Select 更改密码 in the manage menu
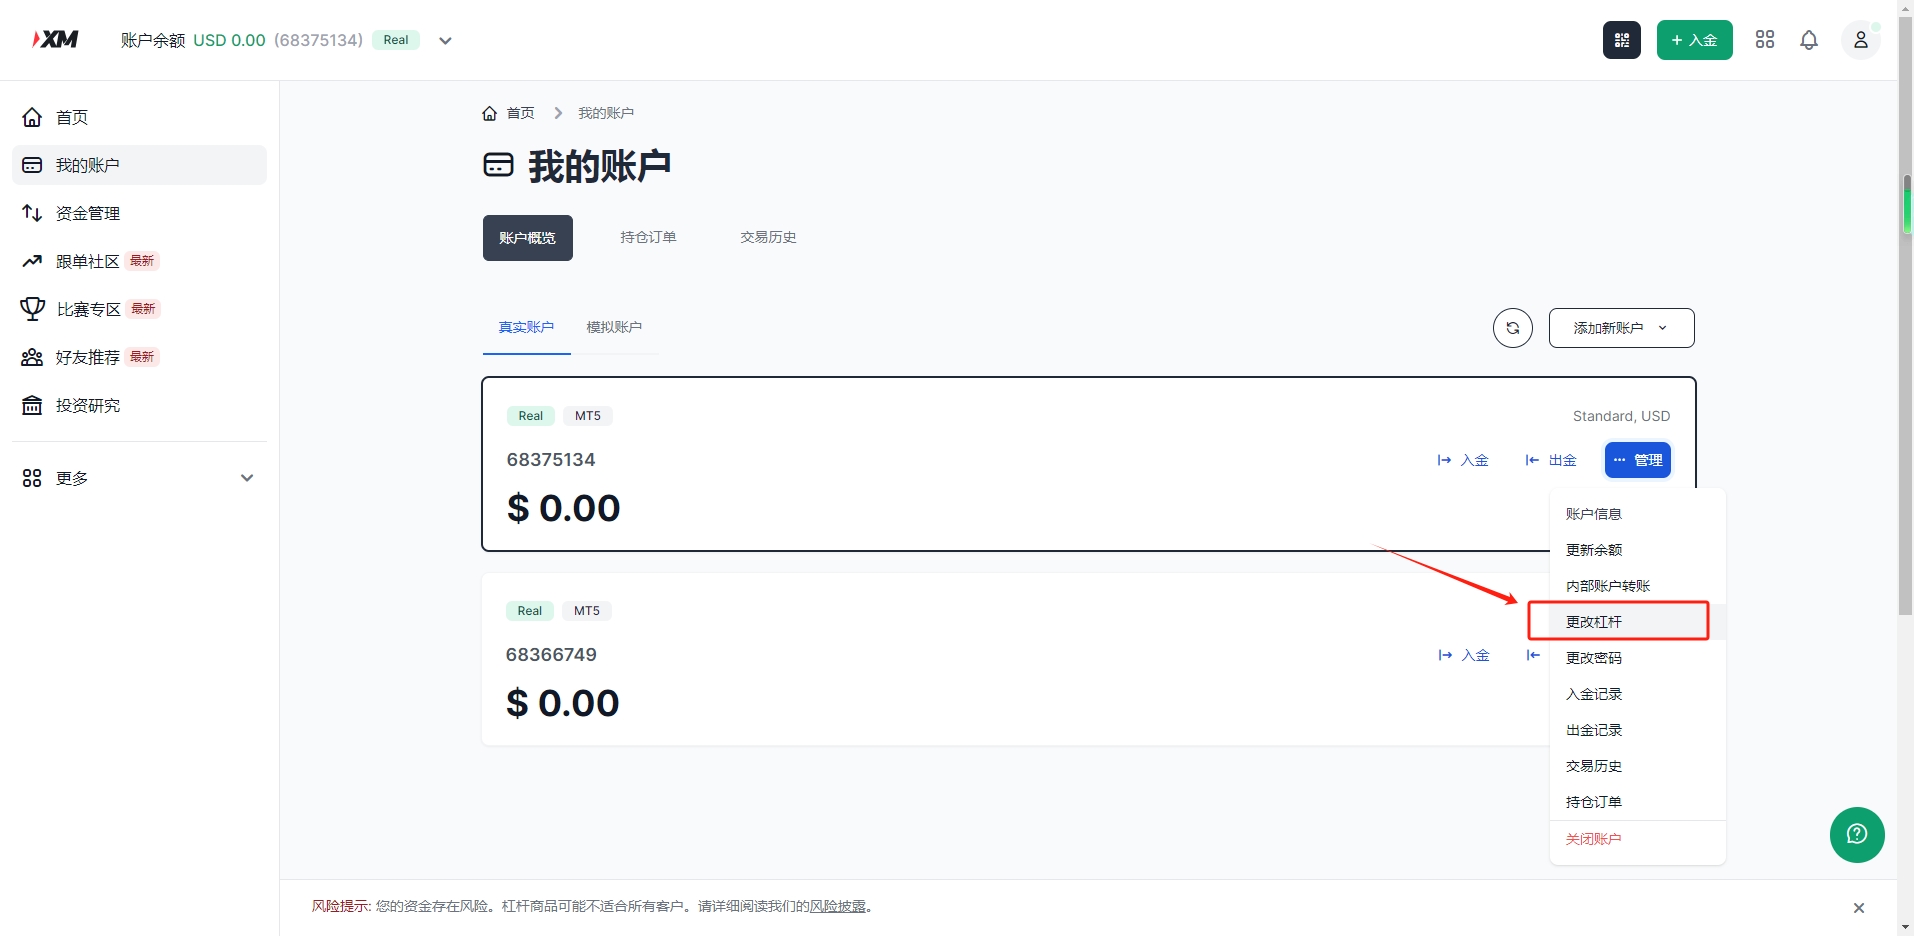Viewport: 1914px width, 936px height. 1638,658
